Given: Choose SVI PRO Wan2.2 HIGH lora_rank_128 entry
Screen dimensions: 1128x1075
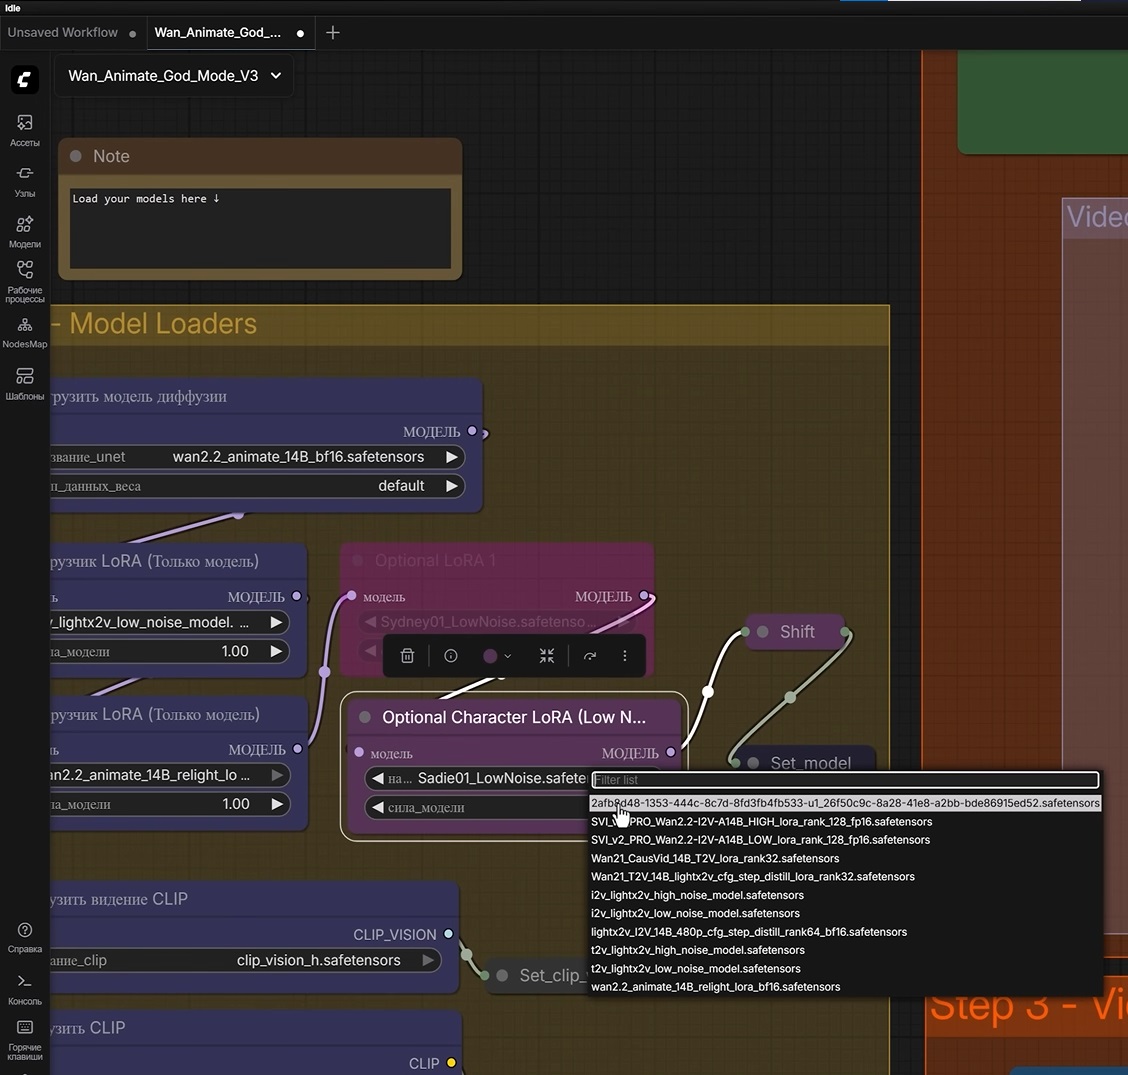Looking at the screenshot, I should click(x=845, y=822).
